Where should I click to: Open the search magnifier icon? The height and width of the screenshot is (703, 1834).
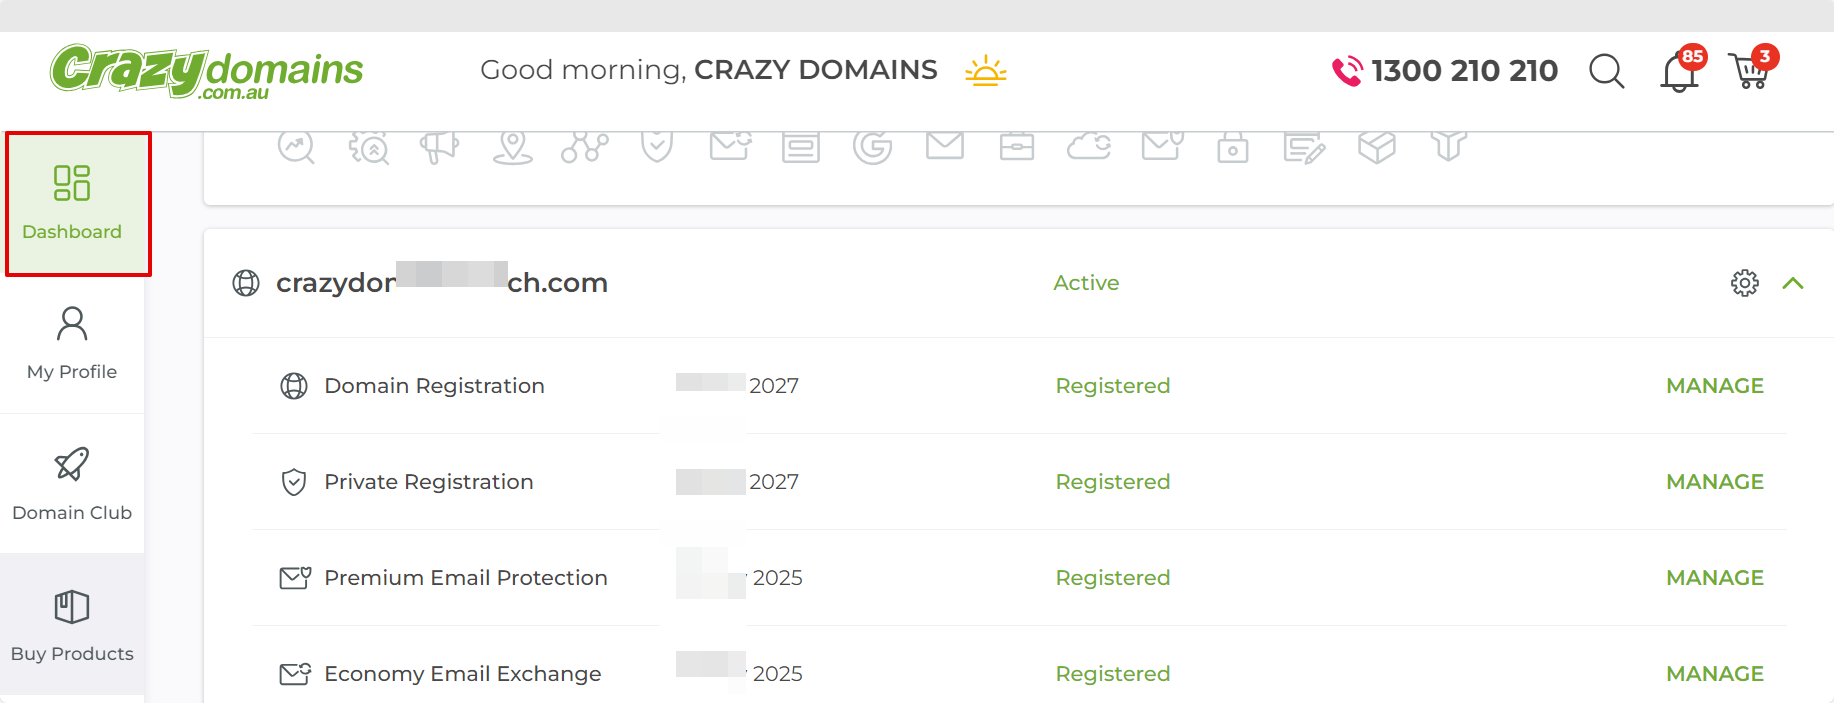click(1607, 71)
